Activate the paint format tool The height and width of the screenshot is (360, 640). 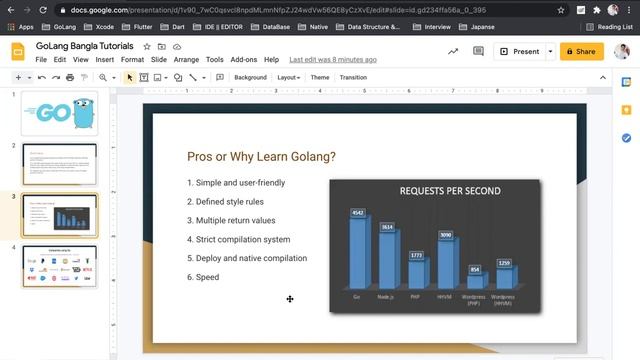[84, 78]
